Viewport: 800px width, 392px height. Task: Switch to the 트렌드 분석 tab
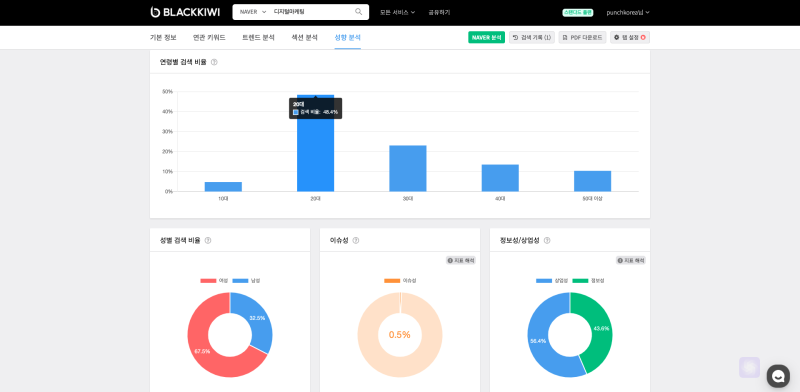pos(258,37)
